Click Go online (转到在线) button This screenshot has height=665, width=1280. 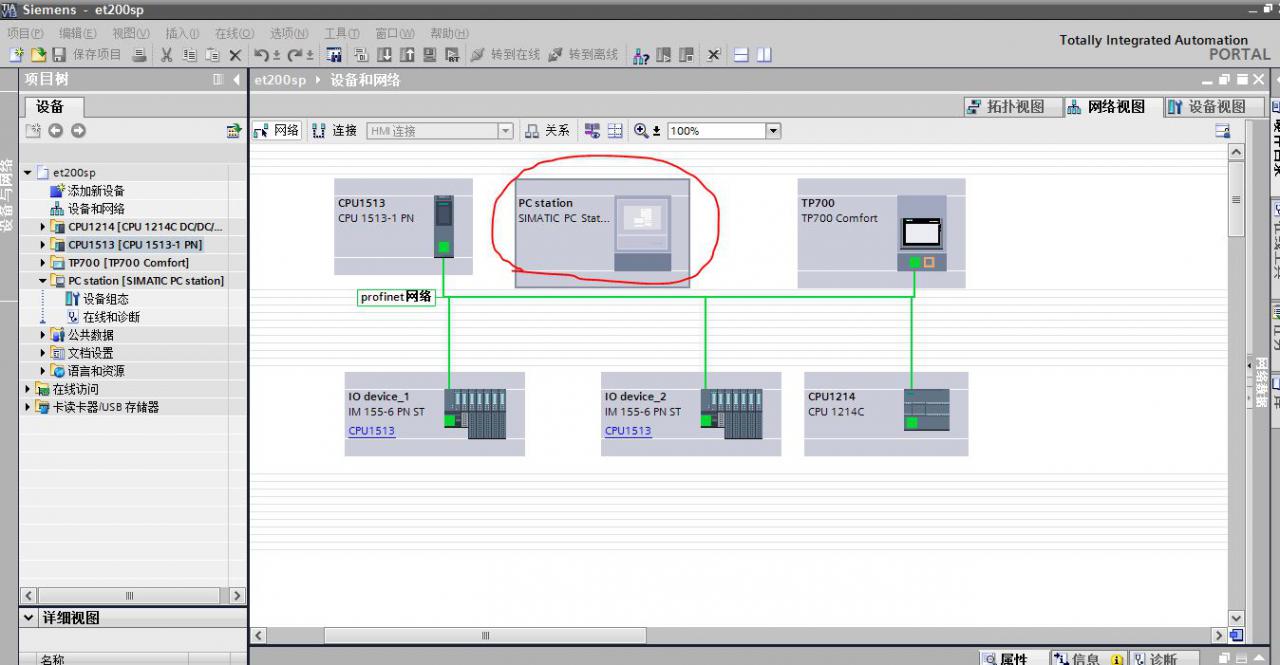click(x=506, y=55)
